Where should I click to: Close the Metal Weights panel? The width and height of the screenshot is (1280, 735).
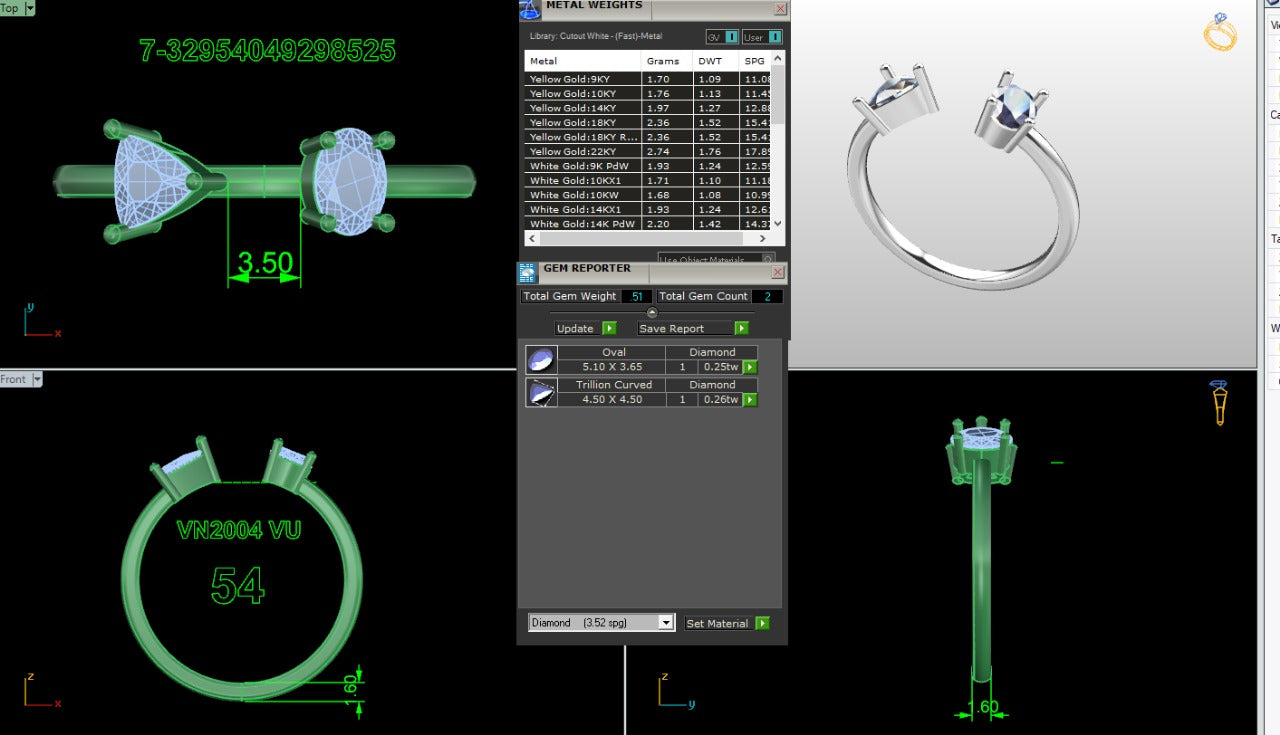780,9
